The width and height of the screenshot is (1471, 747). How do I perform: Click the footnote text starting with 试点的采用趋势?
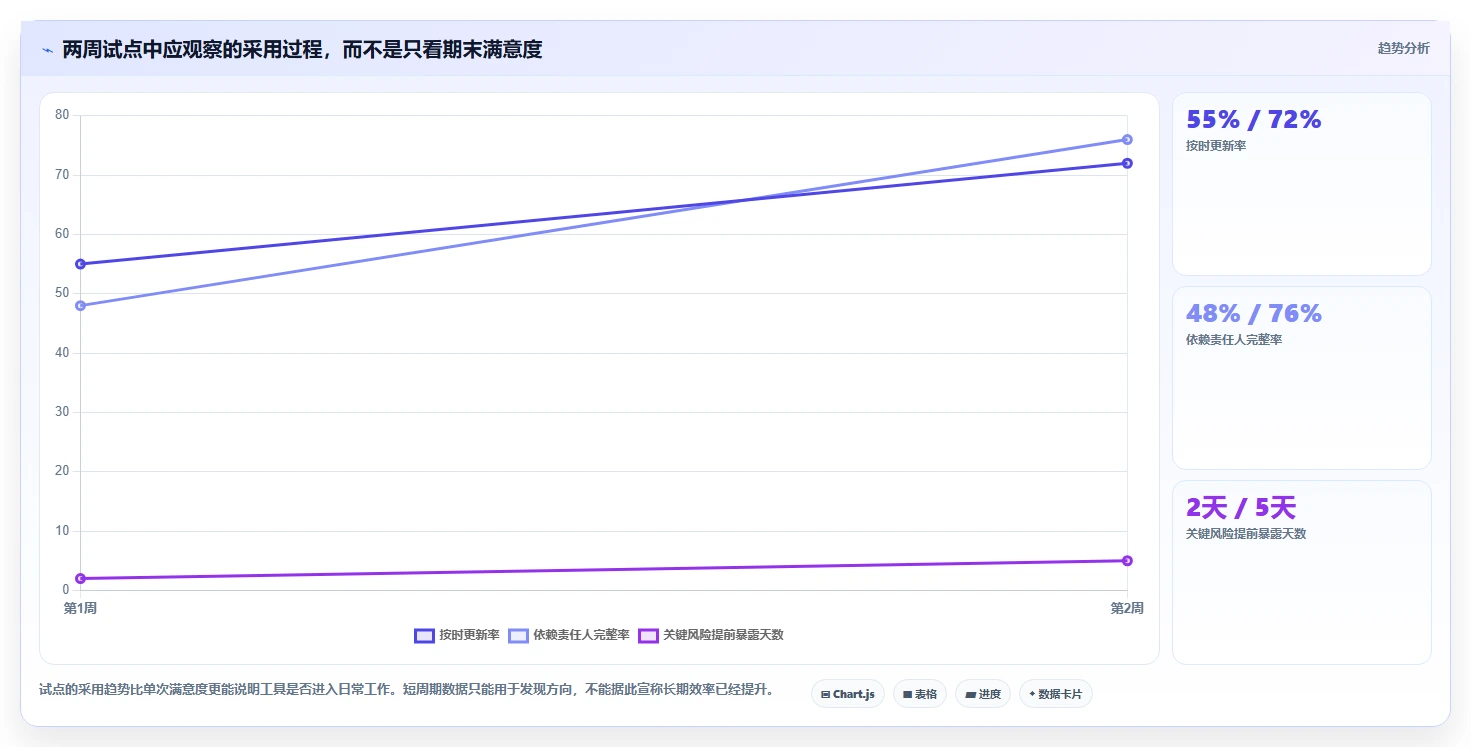[406, 690]
